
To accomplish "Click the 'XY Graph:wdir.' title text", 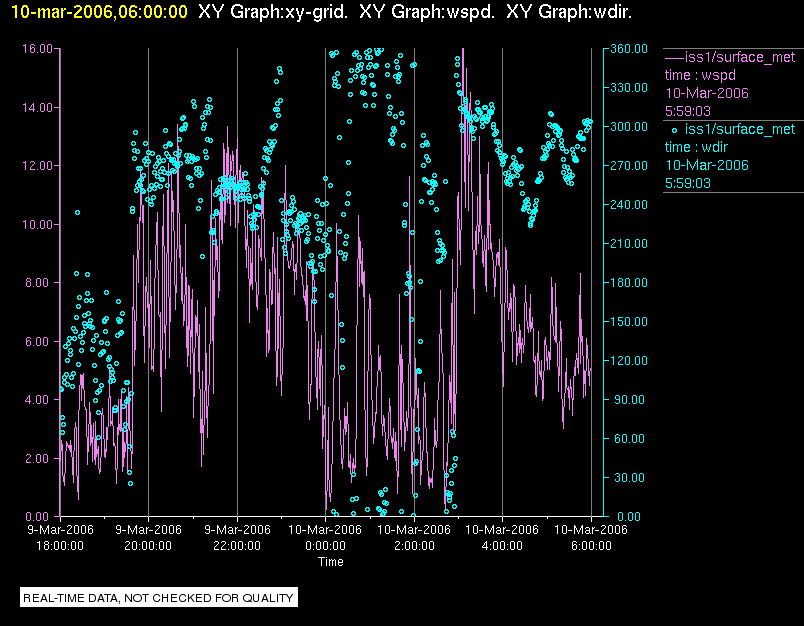I will 569,11.
